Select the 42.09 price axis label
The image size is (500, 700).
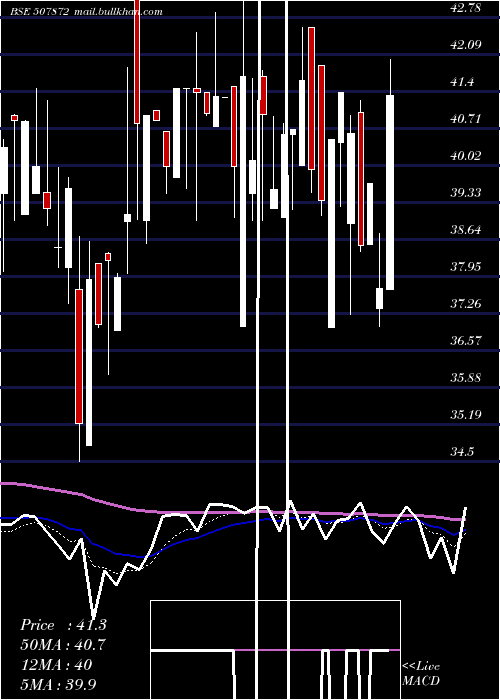pyautogui.click(x=466, y=44)
